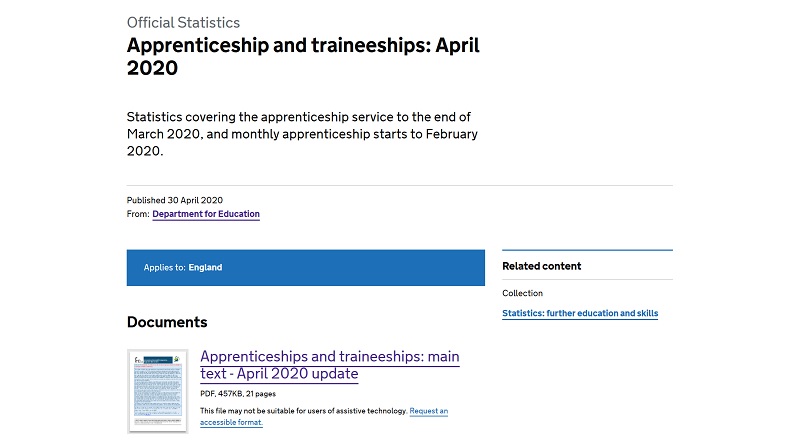Click the PDF document thumbnail preview
Screen dimensions: 800x445
pyautogui.click(x=158, y=391)
